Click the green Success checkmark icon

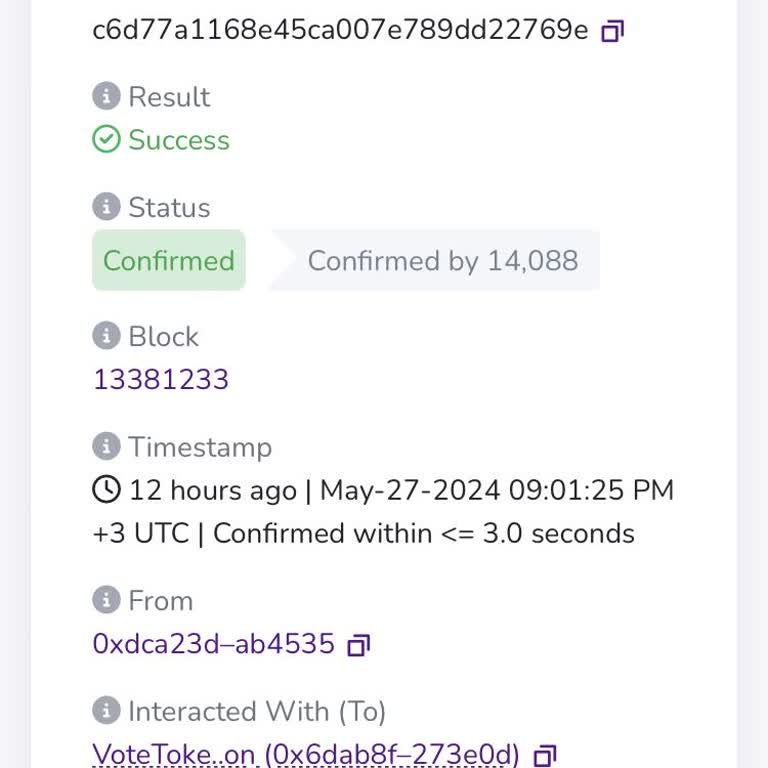pyautogui.click(x=106, y=139)
